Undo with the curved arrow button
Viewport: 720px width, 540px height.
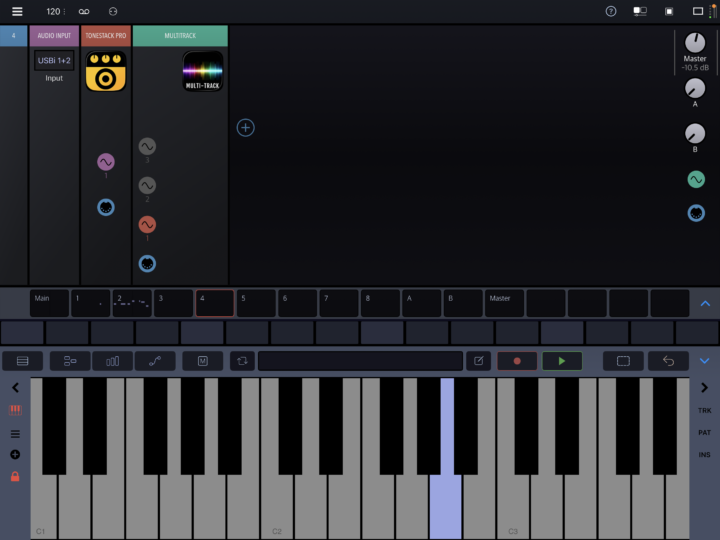[x=668, y=361]
